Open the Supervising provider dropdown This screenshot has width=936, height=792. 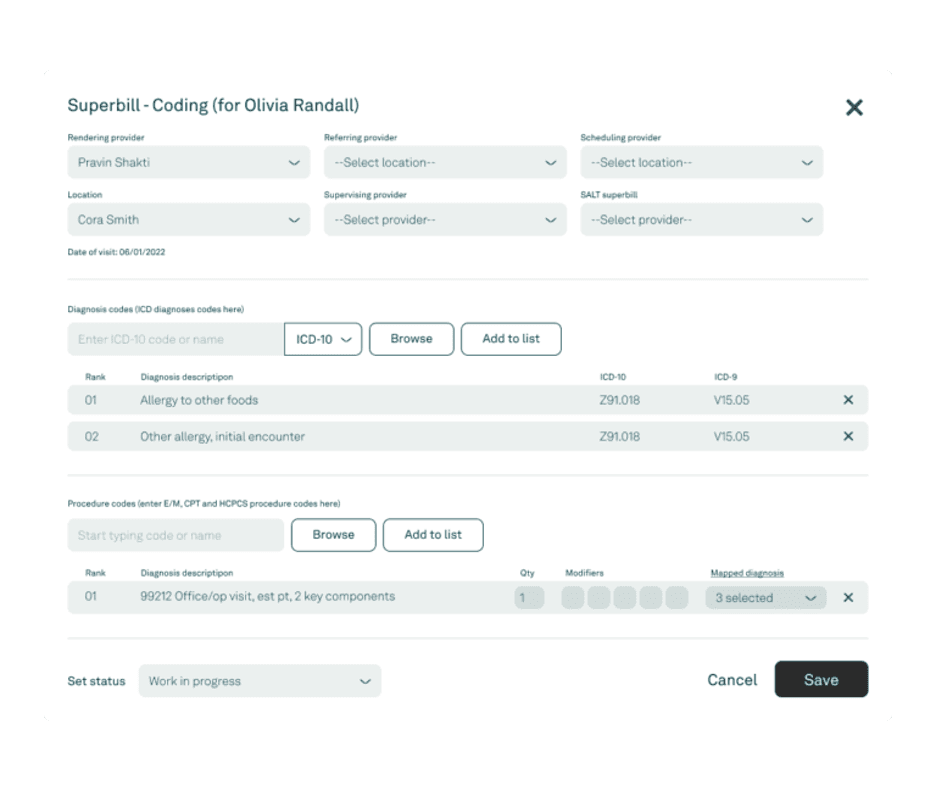(445, 219)
